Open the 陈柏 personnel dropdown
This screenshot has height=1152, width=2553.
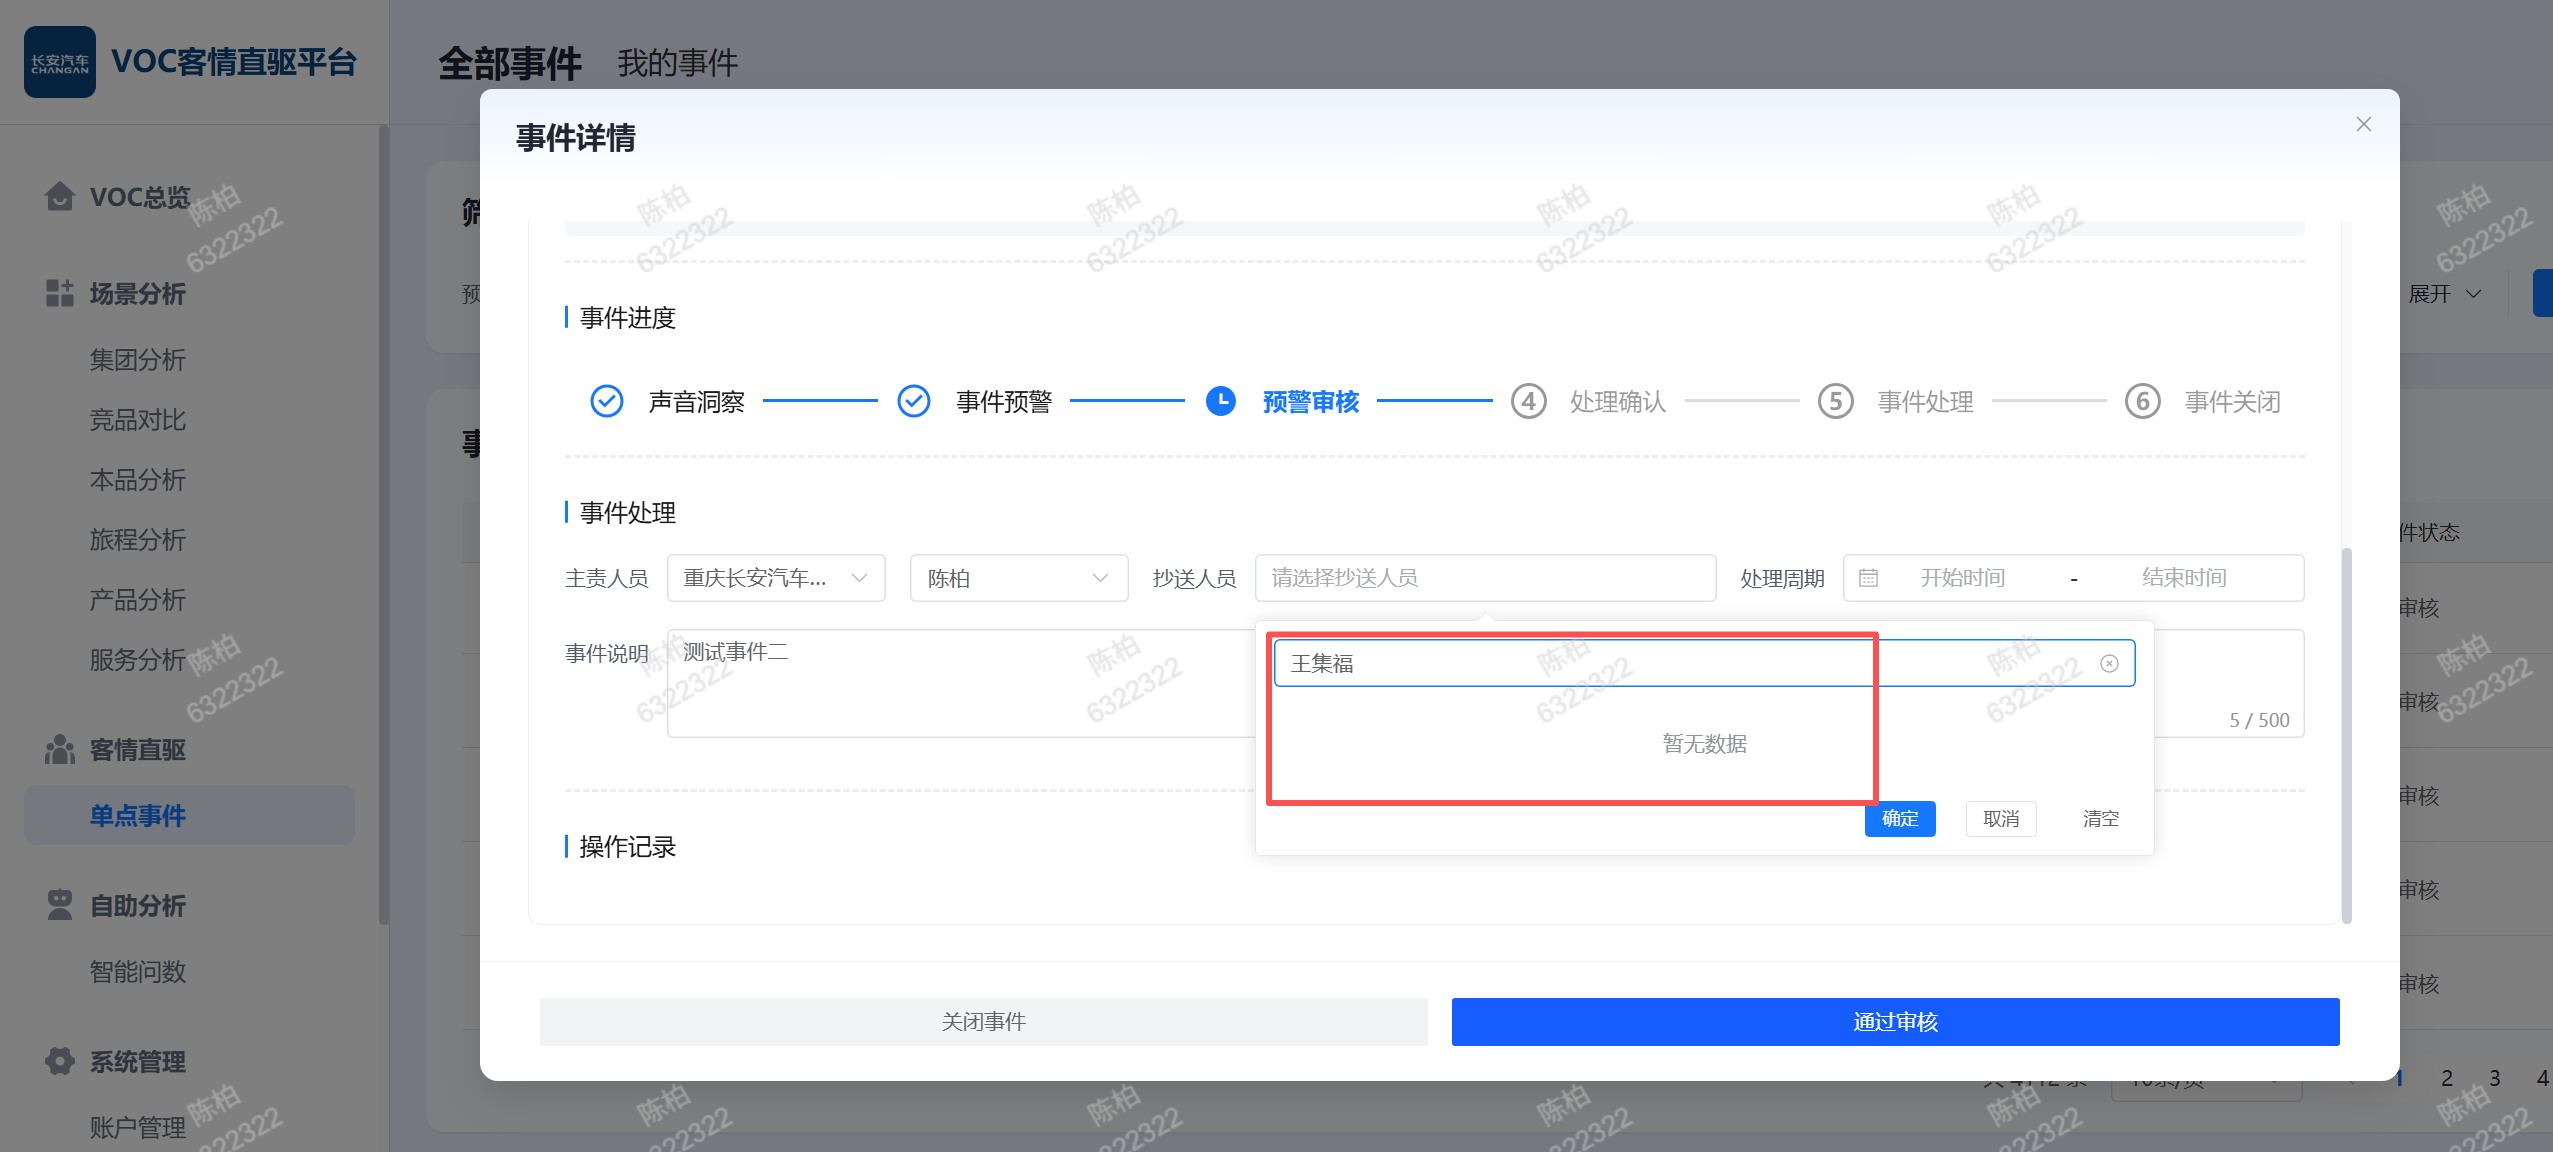[x=1017, y=578]
